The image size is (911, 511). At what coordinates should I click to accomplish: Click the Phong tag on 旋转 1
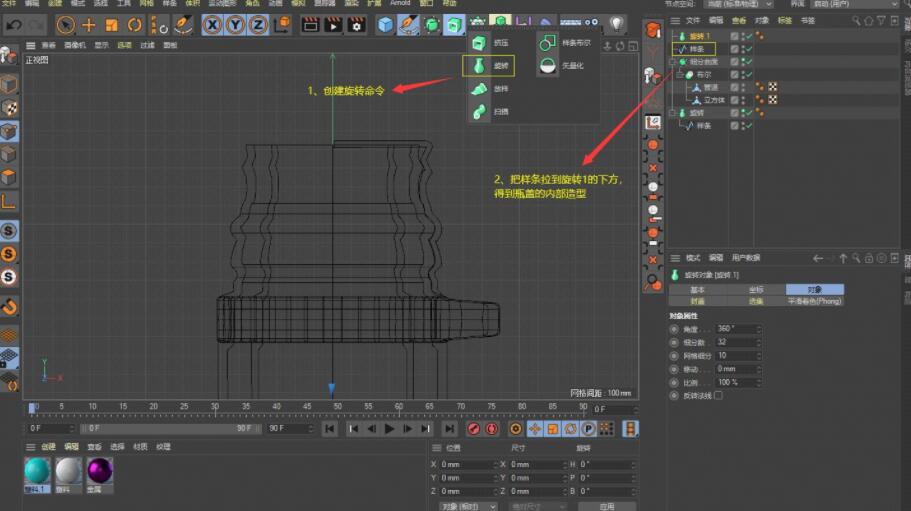coord(759,36)
